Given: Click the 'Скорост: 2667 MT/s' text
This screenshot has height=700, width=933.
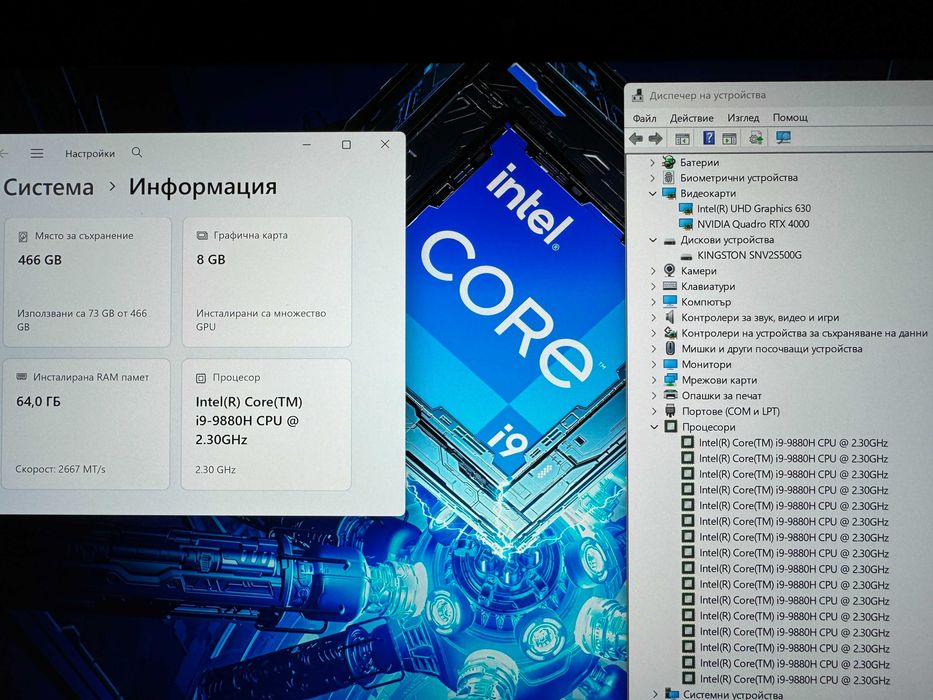Looking at the screenshot, I should pyautogui.click(x=61, y=469).
